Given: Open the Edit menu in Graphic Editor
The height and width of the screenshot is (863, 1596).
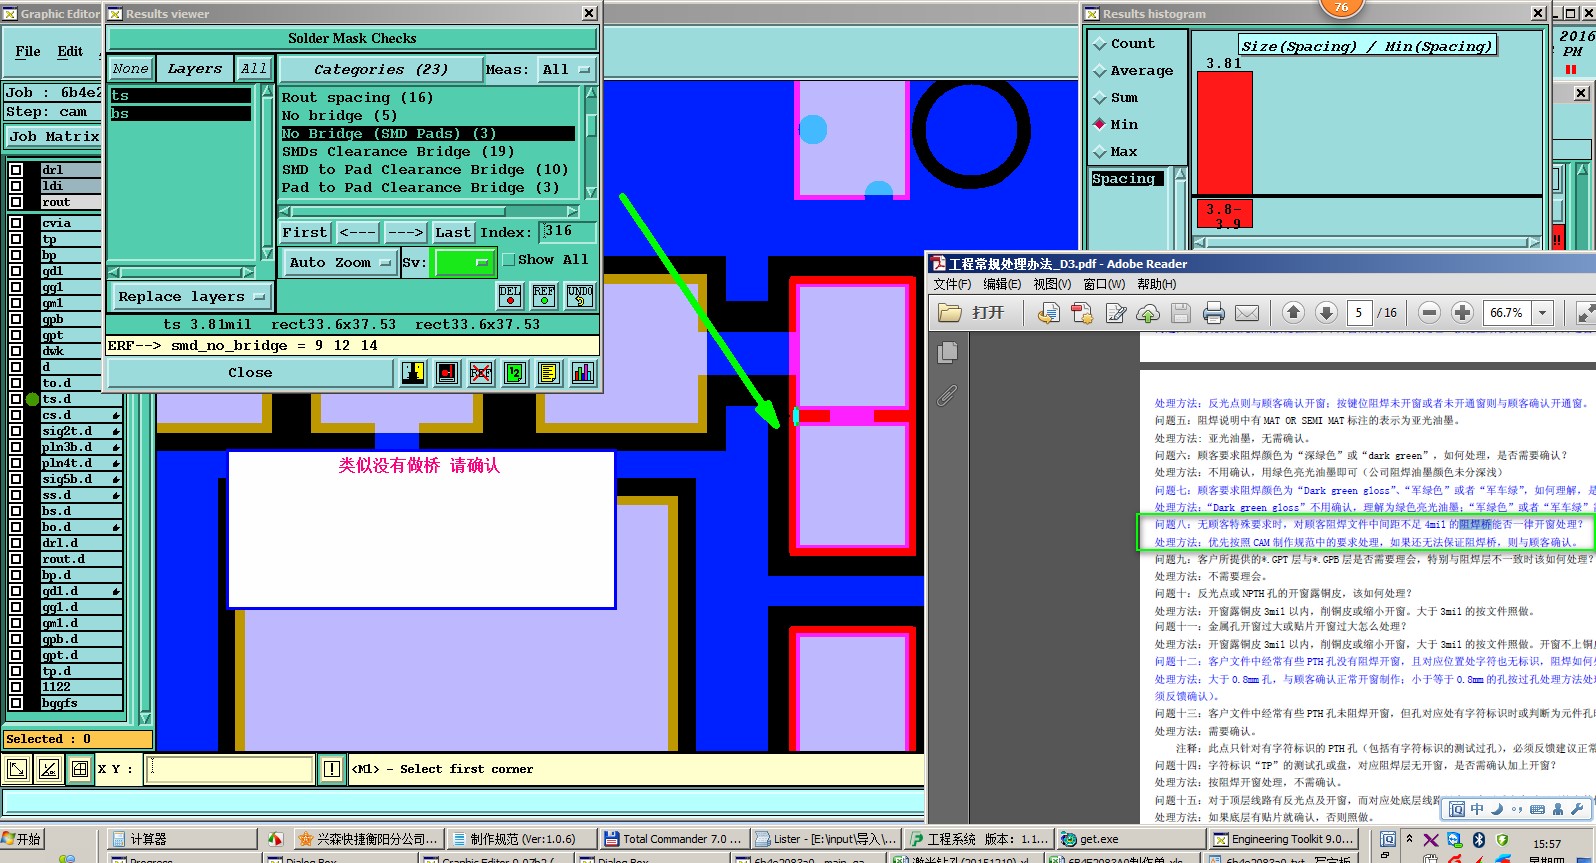Looking at the screenshot, I should (x=70, y=51).
